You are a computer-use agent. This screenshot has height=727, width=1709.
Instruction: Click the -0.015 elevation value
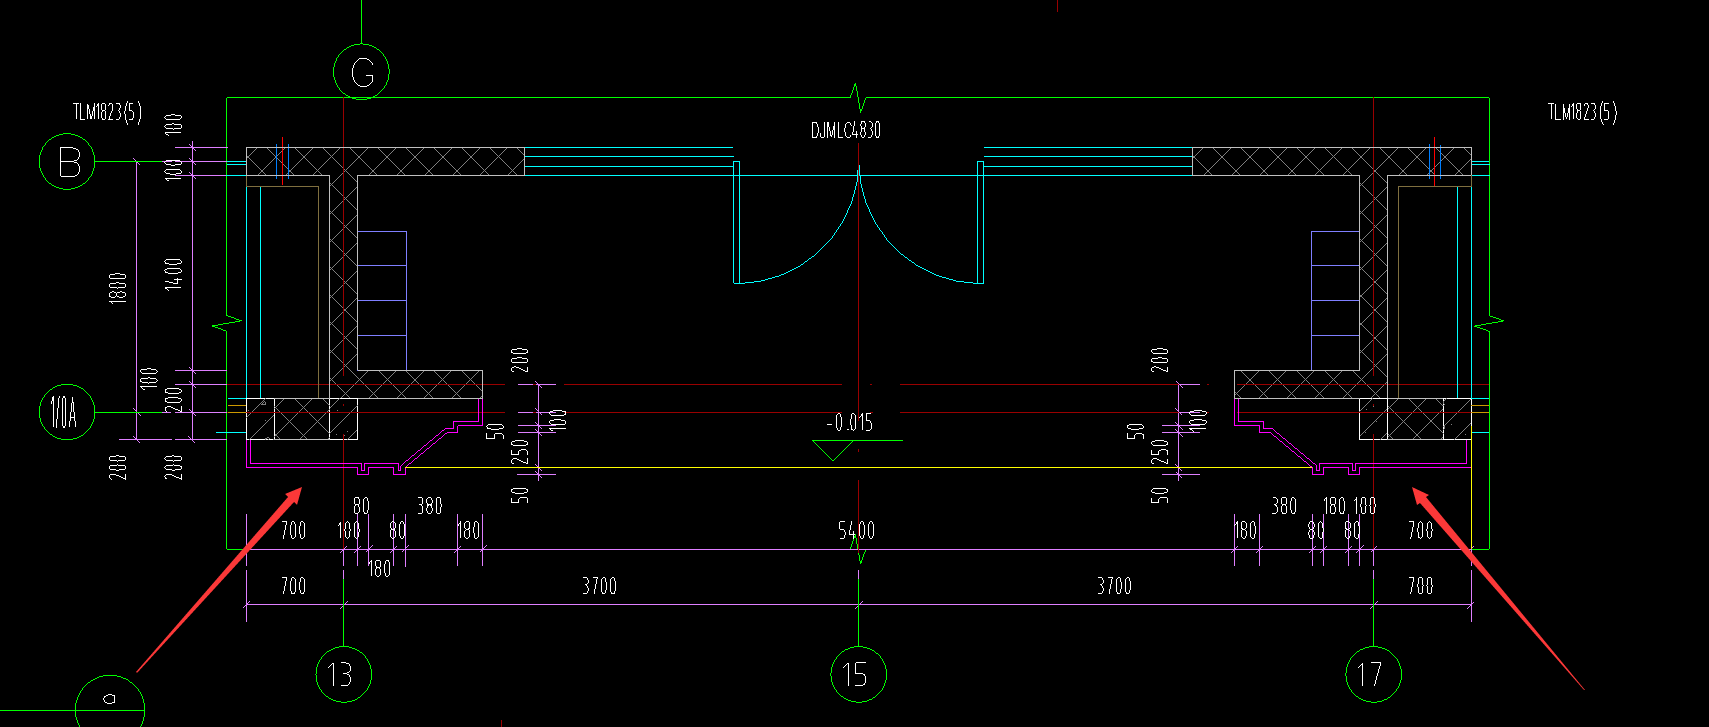[849, 423]
